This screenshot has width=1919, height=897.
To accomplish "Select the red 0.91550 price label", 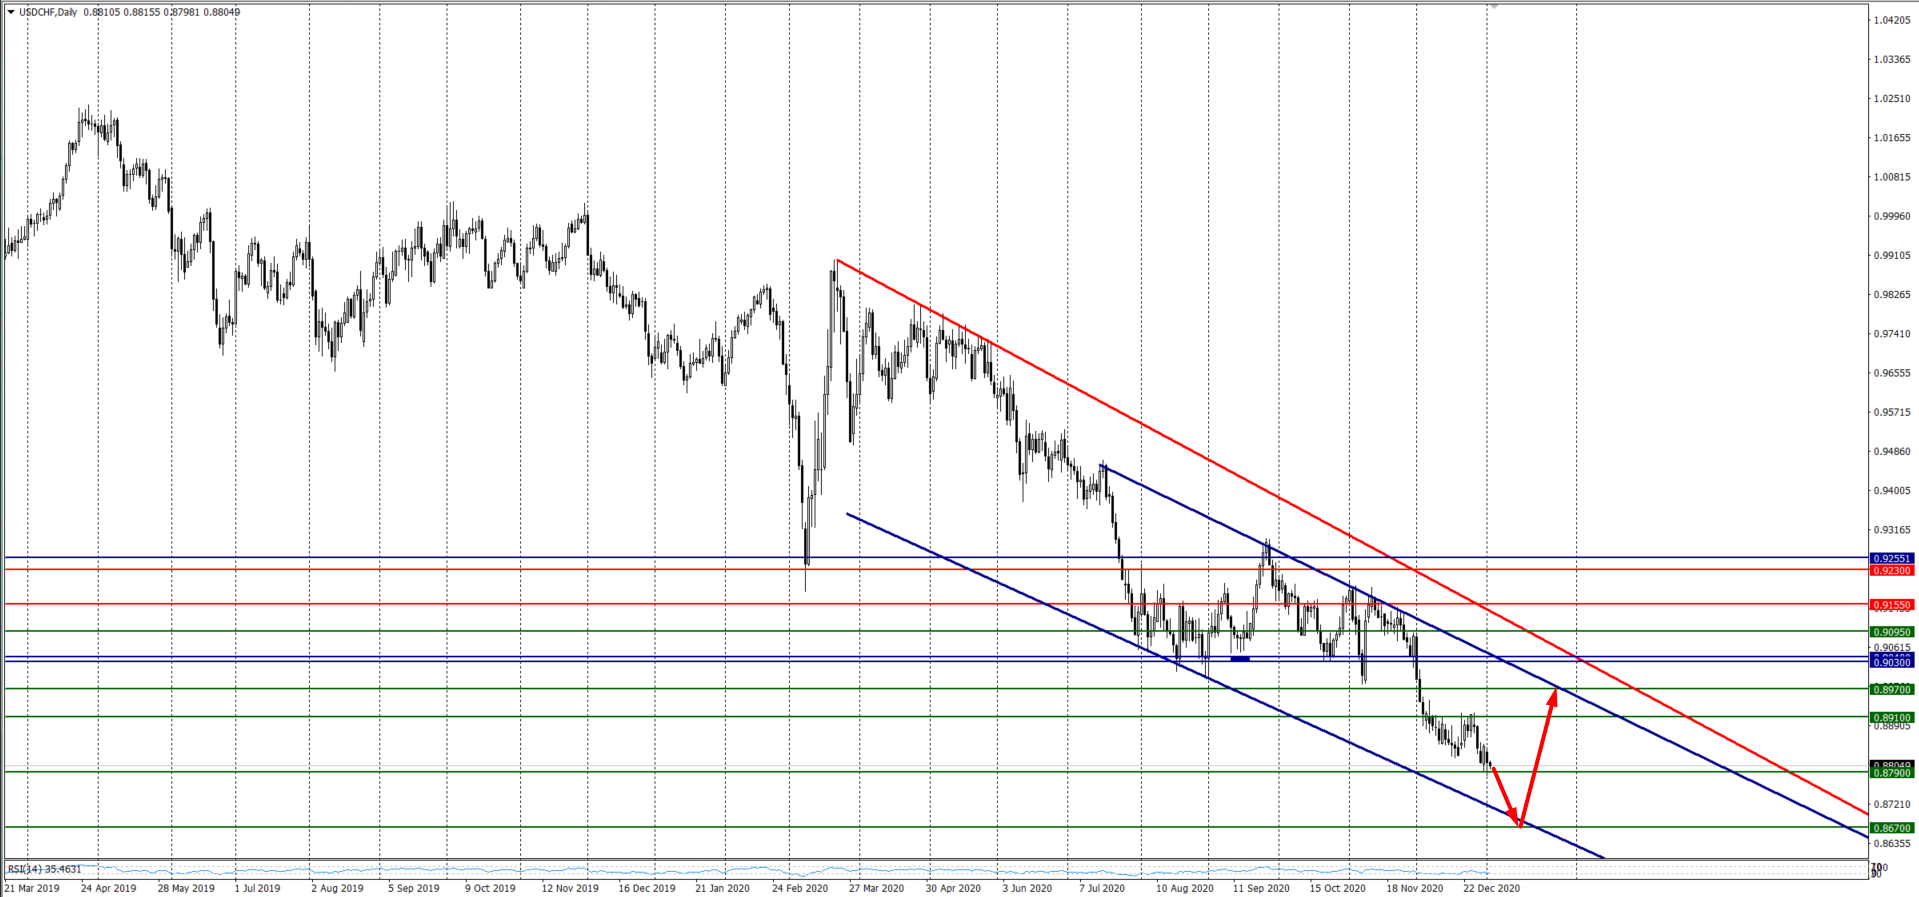I will coord(1891,605).
